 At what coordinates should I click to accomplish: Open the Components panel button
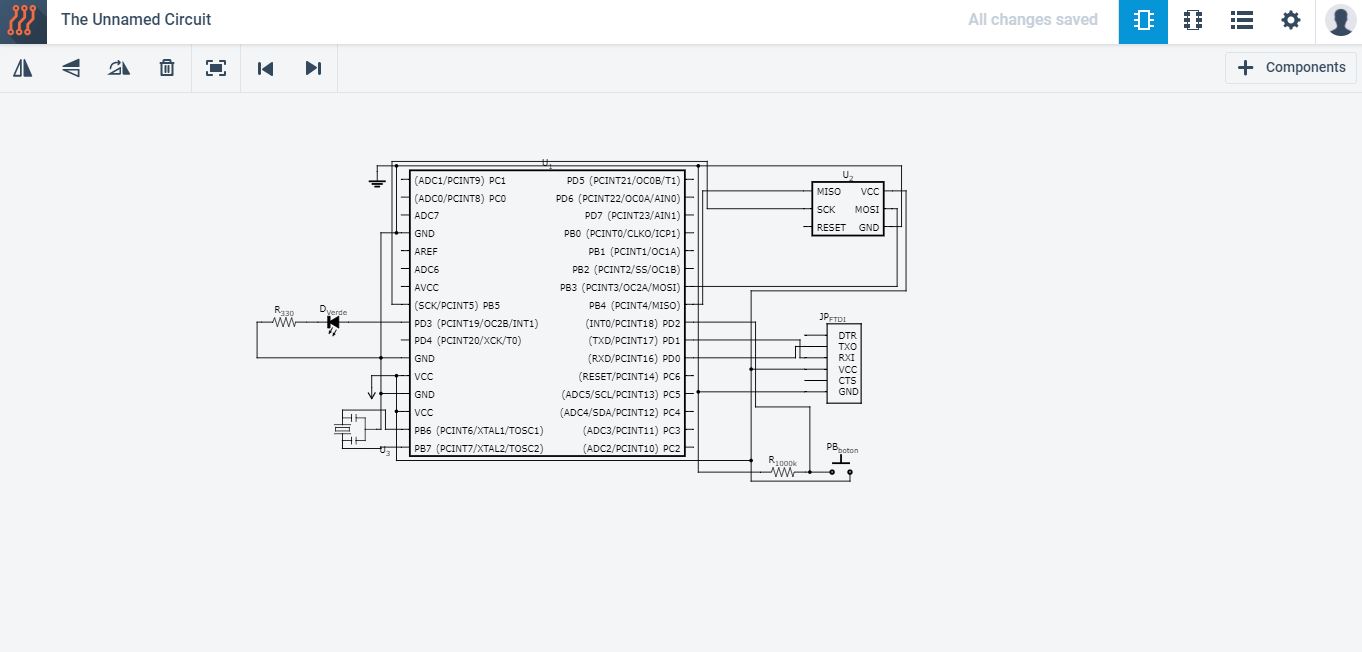click(1291, 68)
